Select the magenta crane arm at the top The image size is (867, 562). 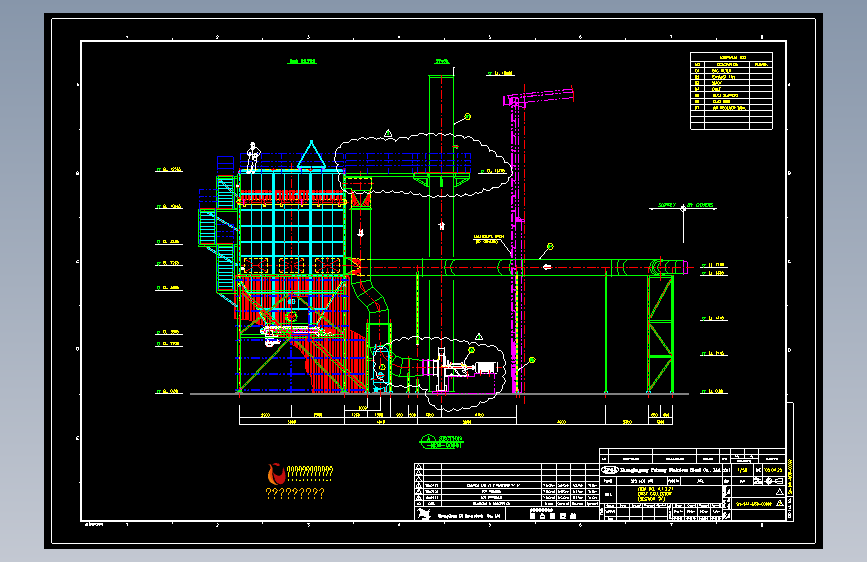(539, 96)
